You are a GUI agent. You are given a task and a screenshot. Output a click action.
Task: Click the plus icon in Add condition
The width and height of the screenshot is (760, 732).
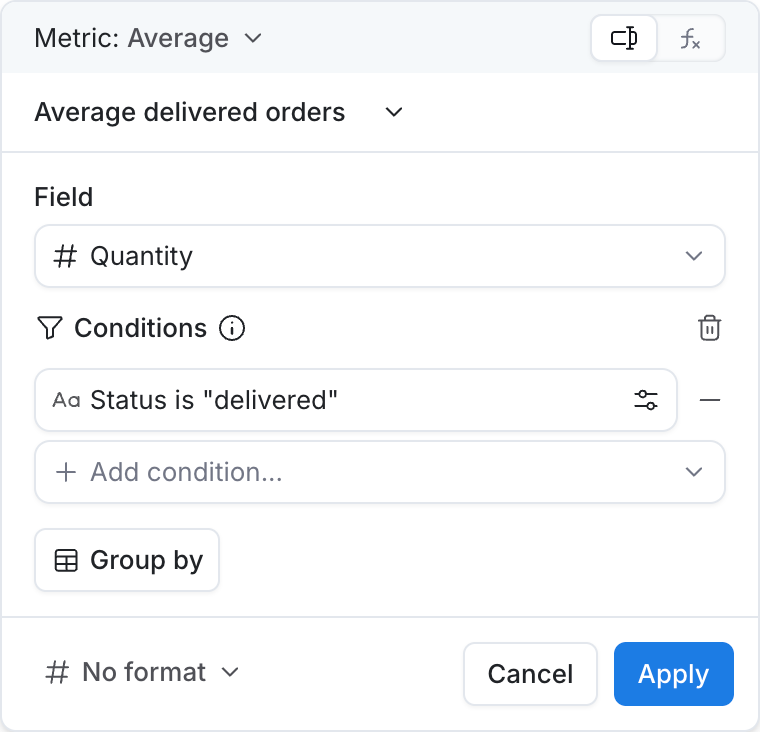point(66,472)
